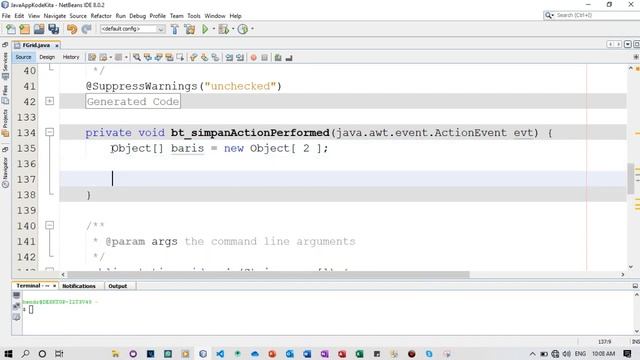This screenshot has height=360, width=640.
Task: Open the File menu
Action: pyautogui.click(x=6, y=16)
